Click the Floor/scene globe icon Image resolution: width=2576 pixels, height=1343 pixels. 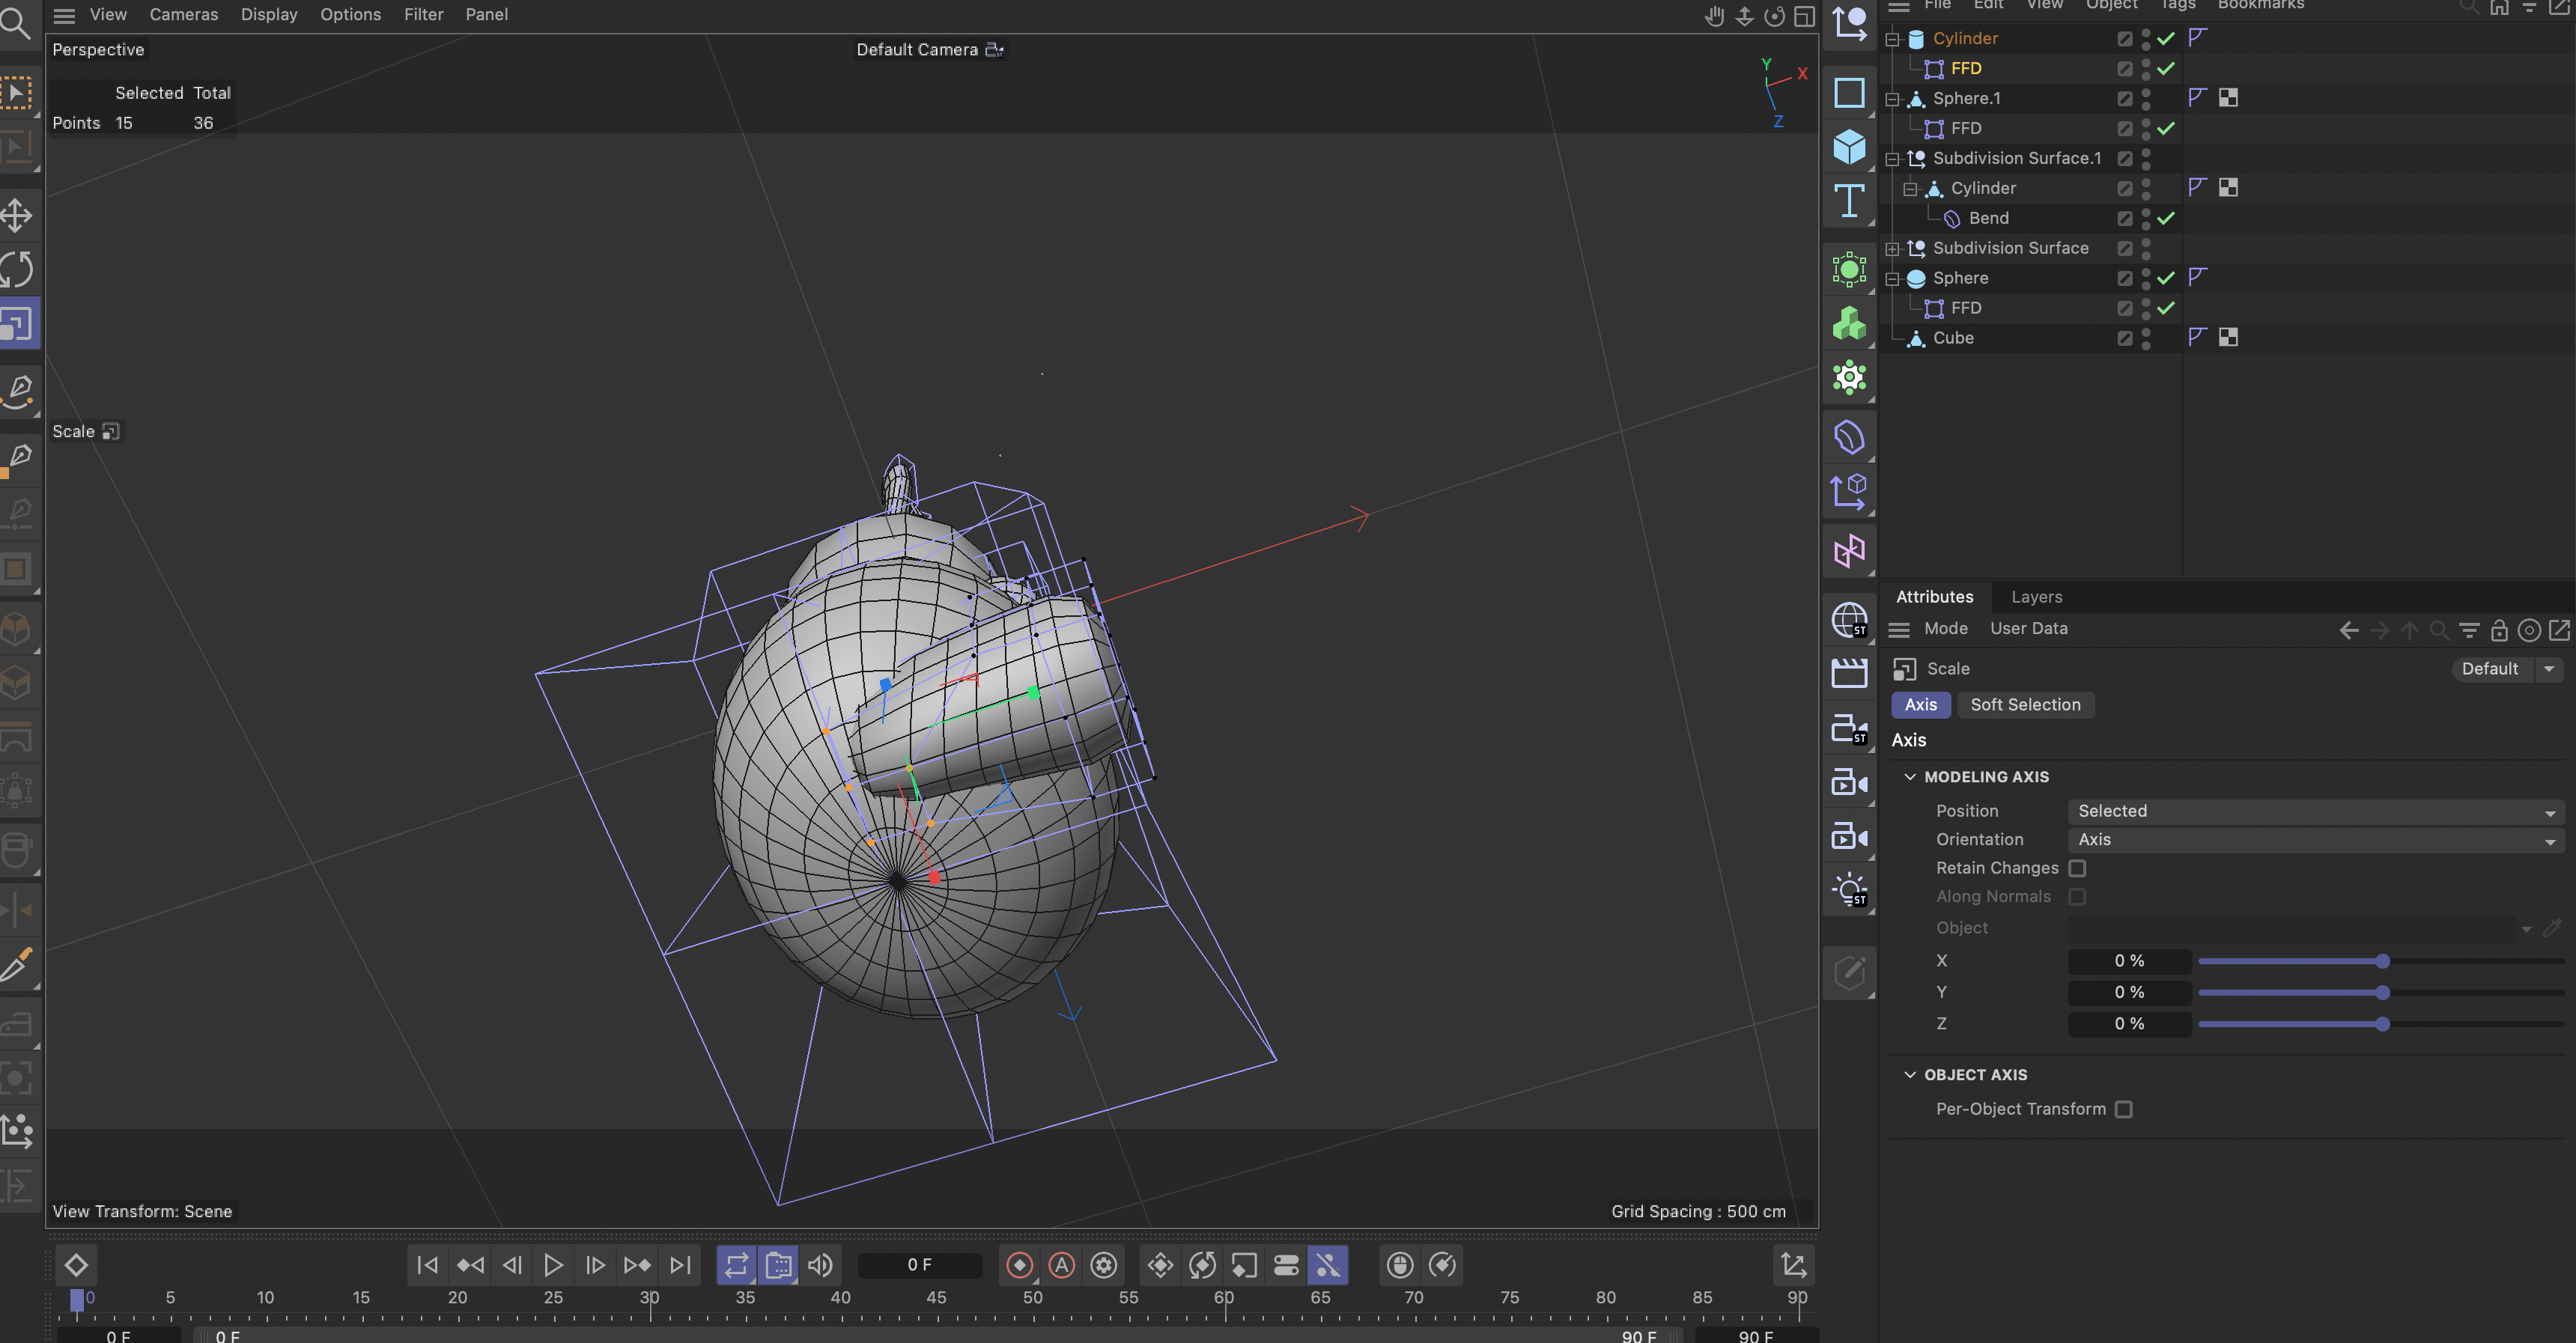coord(1849,620)
